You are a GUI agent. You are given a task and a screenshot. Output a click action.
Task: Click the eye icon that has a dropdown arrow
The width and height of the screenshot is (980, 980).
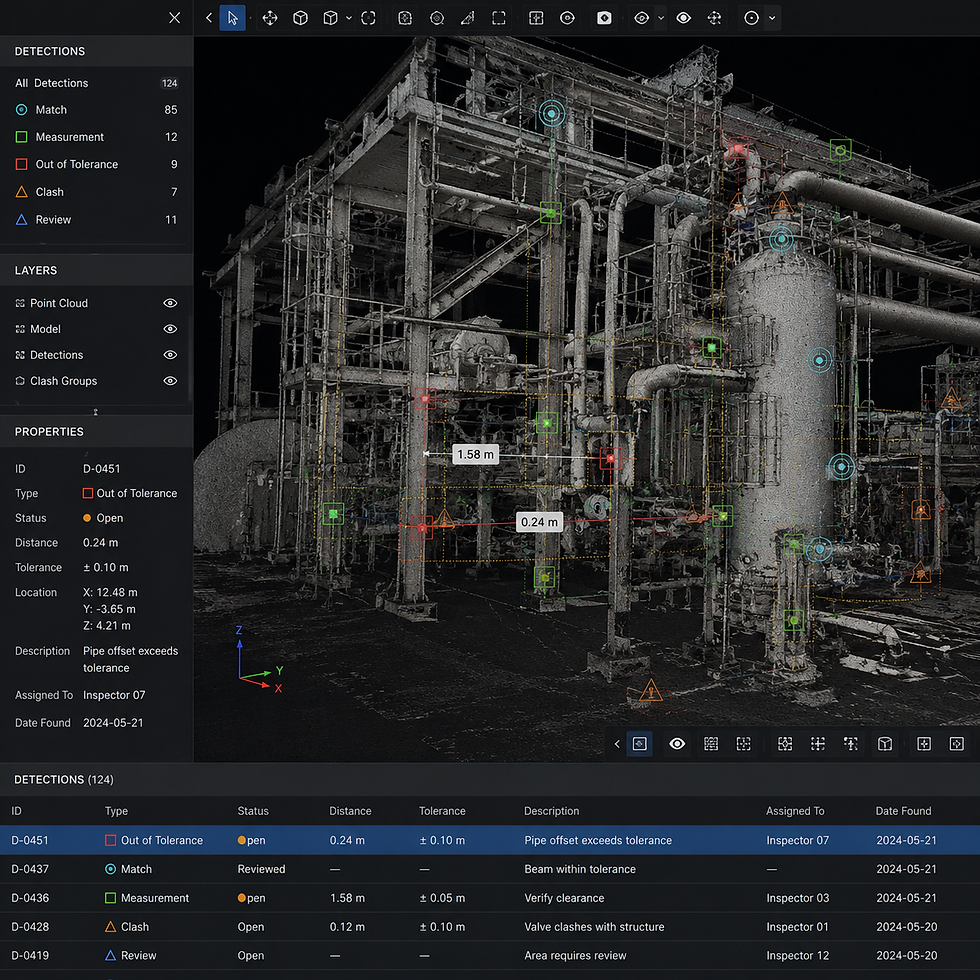pyautogui.click(x=642, y=18)
